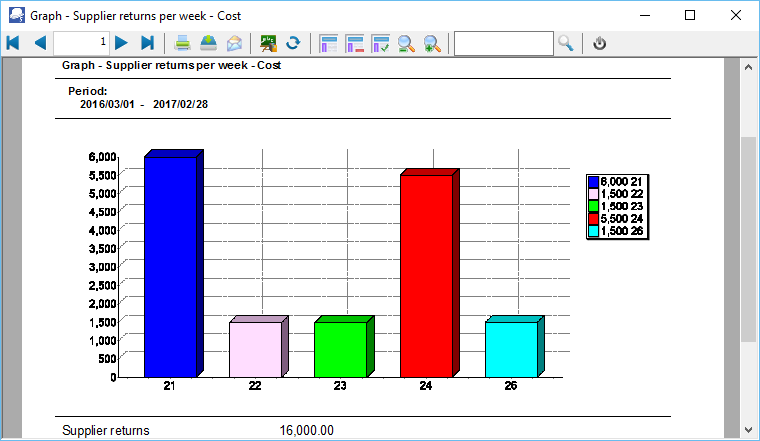Click the search text field in toolbar
The height and width of the screenshot is (441, 760).
coord(503,43)
